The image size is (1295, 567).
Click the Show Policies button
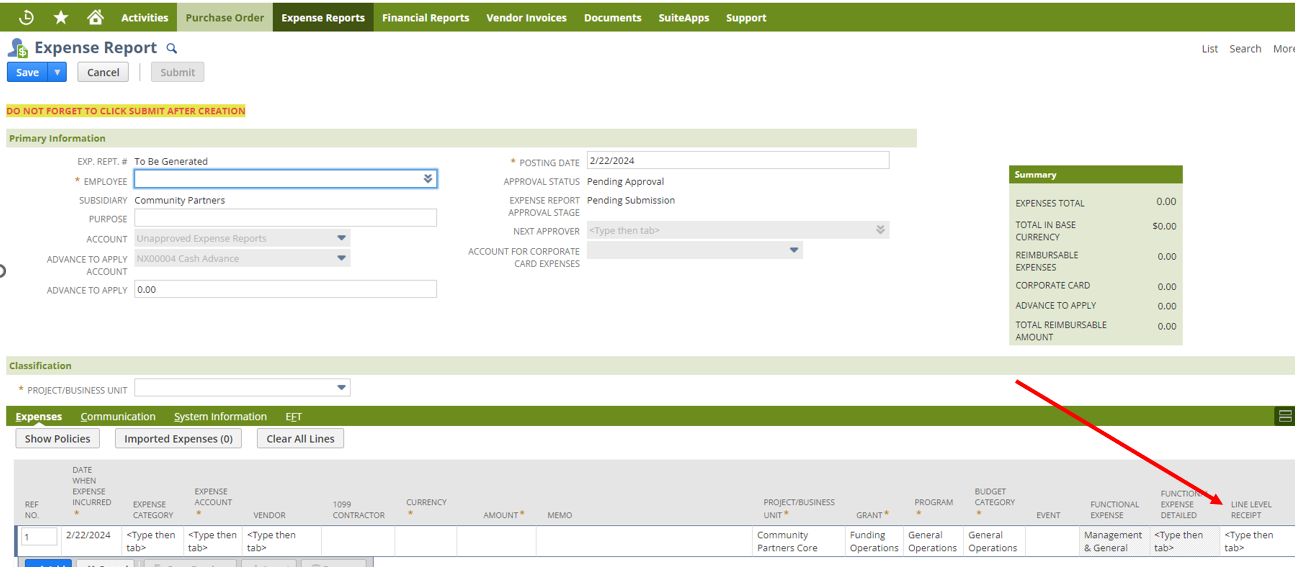coord(58,439)
